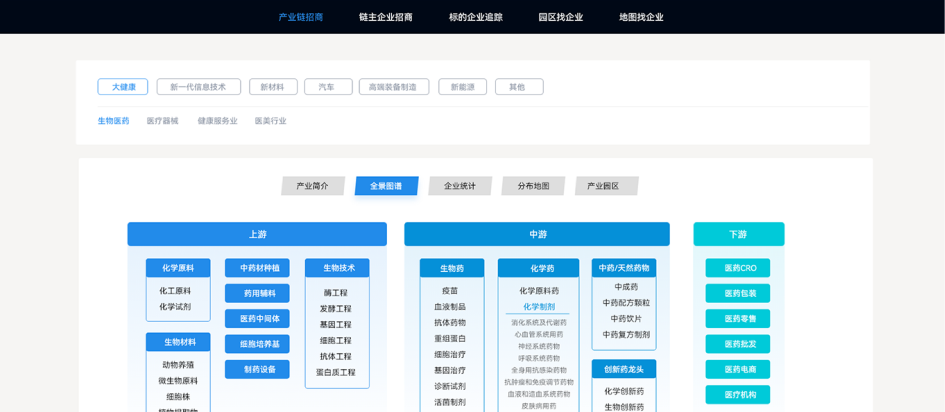
Task: Select 中药饮片 in 中药/天然药物
Action: point(626,319)
